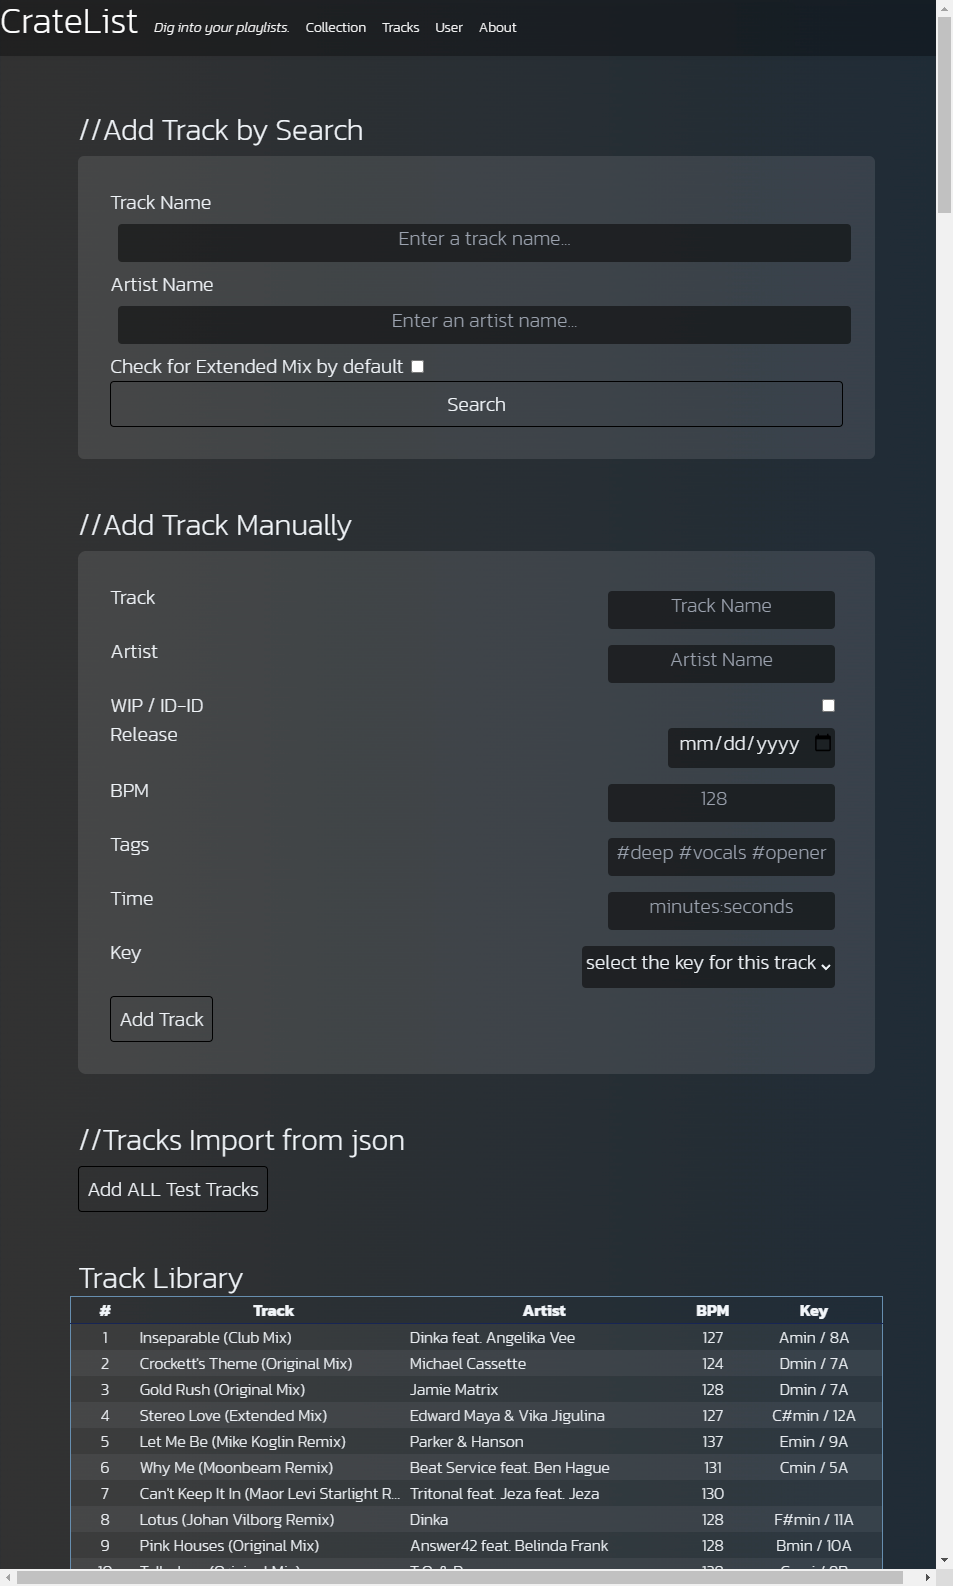Click artist Beat Service feat. Ben Hague
This screenshot has width=953, height=1586.
[509, 1468]
